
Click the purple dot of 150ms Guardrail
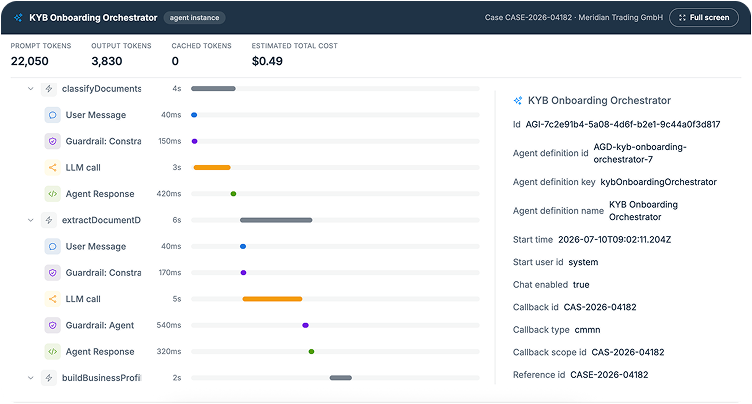[195, 141]
